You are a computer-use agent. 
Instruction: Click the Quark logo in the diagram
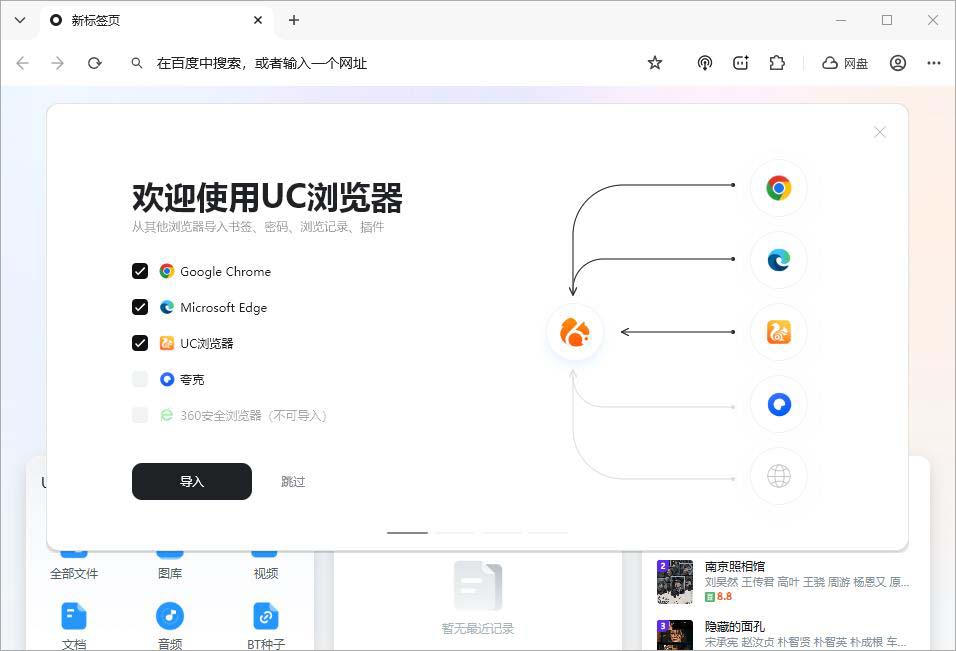(779, 404)
